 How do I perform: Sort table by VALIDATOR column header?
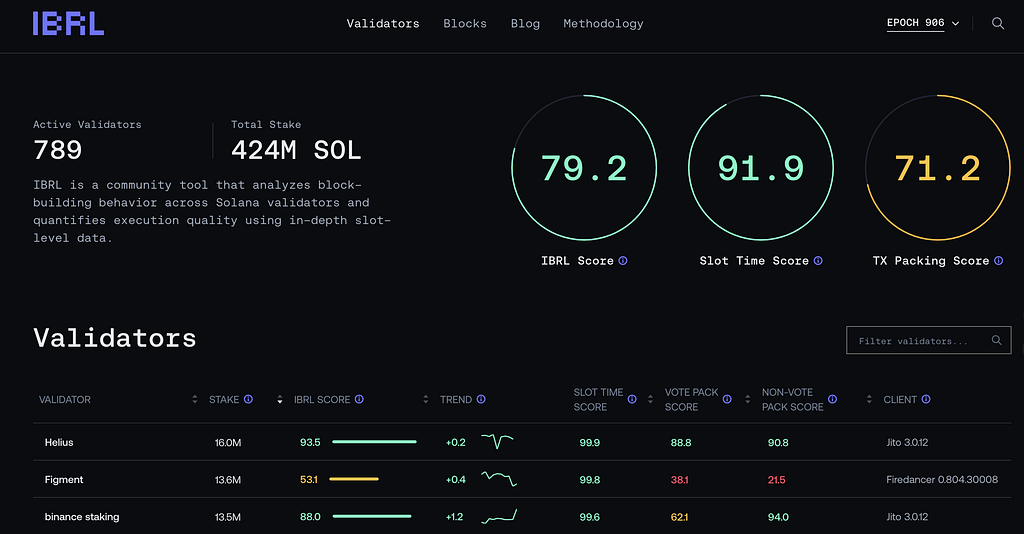(65, 400)
